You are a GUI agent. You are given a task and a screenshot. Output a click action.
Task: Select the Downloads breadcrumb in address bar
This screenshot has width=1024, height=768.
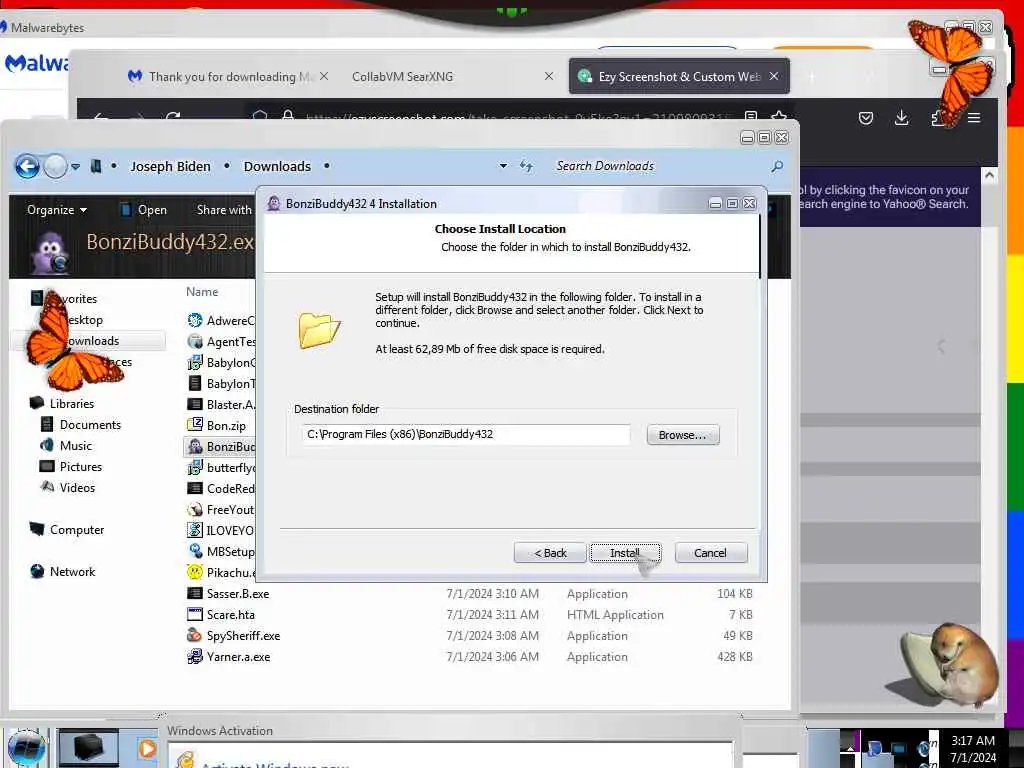(x=277, y=167)
